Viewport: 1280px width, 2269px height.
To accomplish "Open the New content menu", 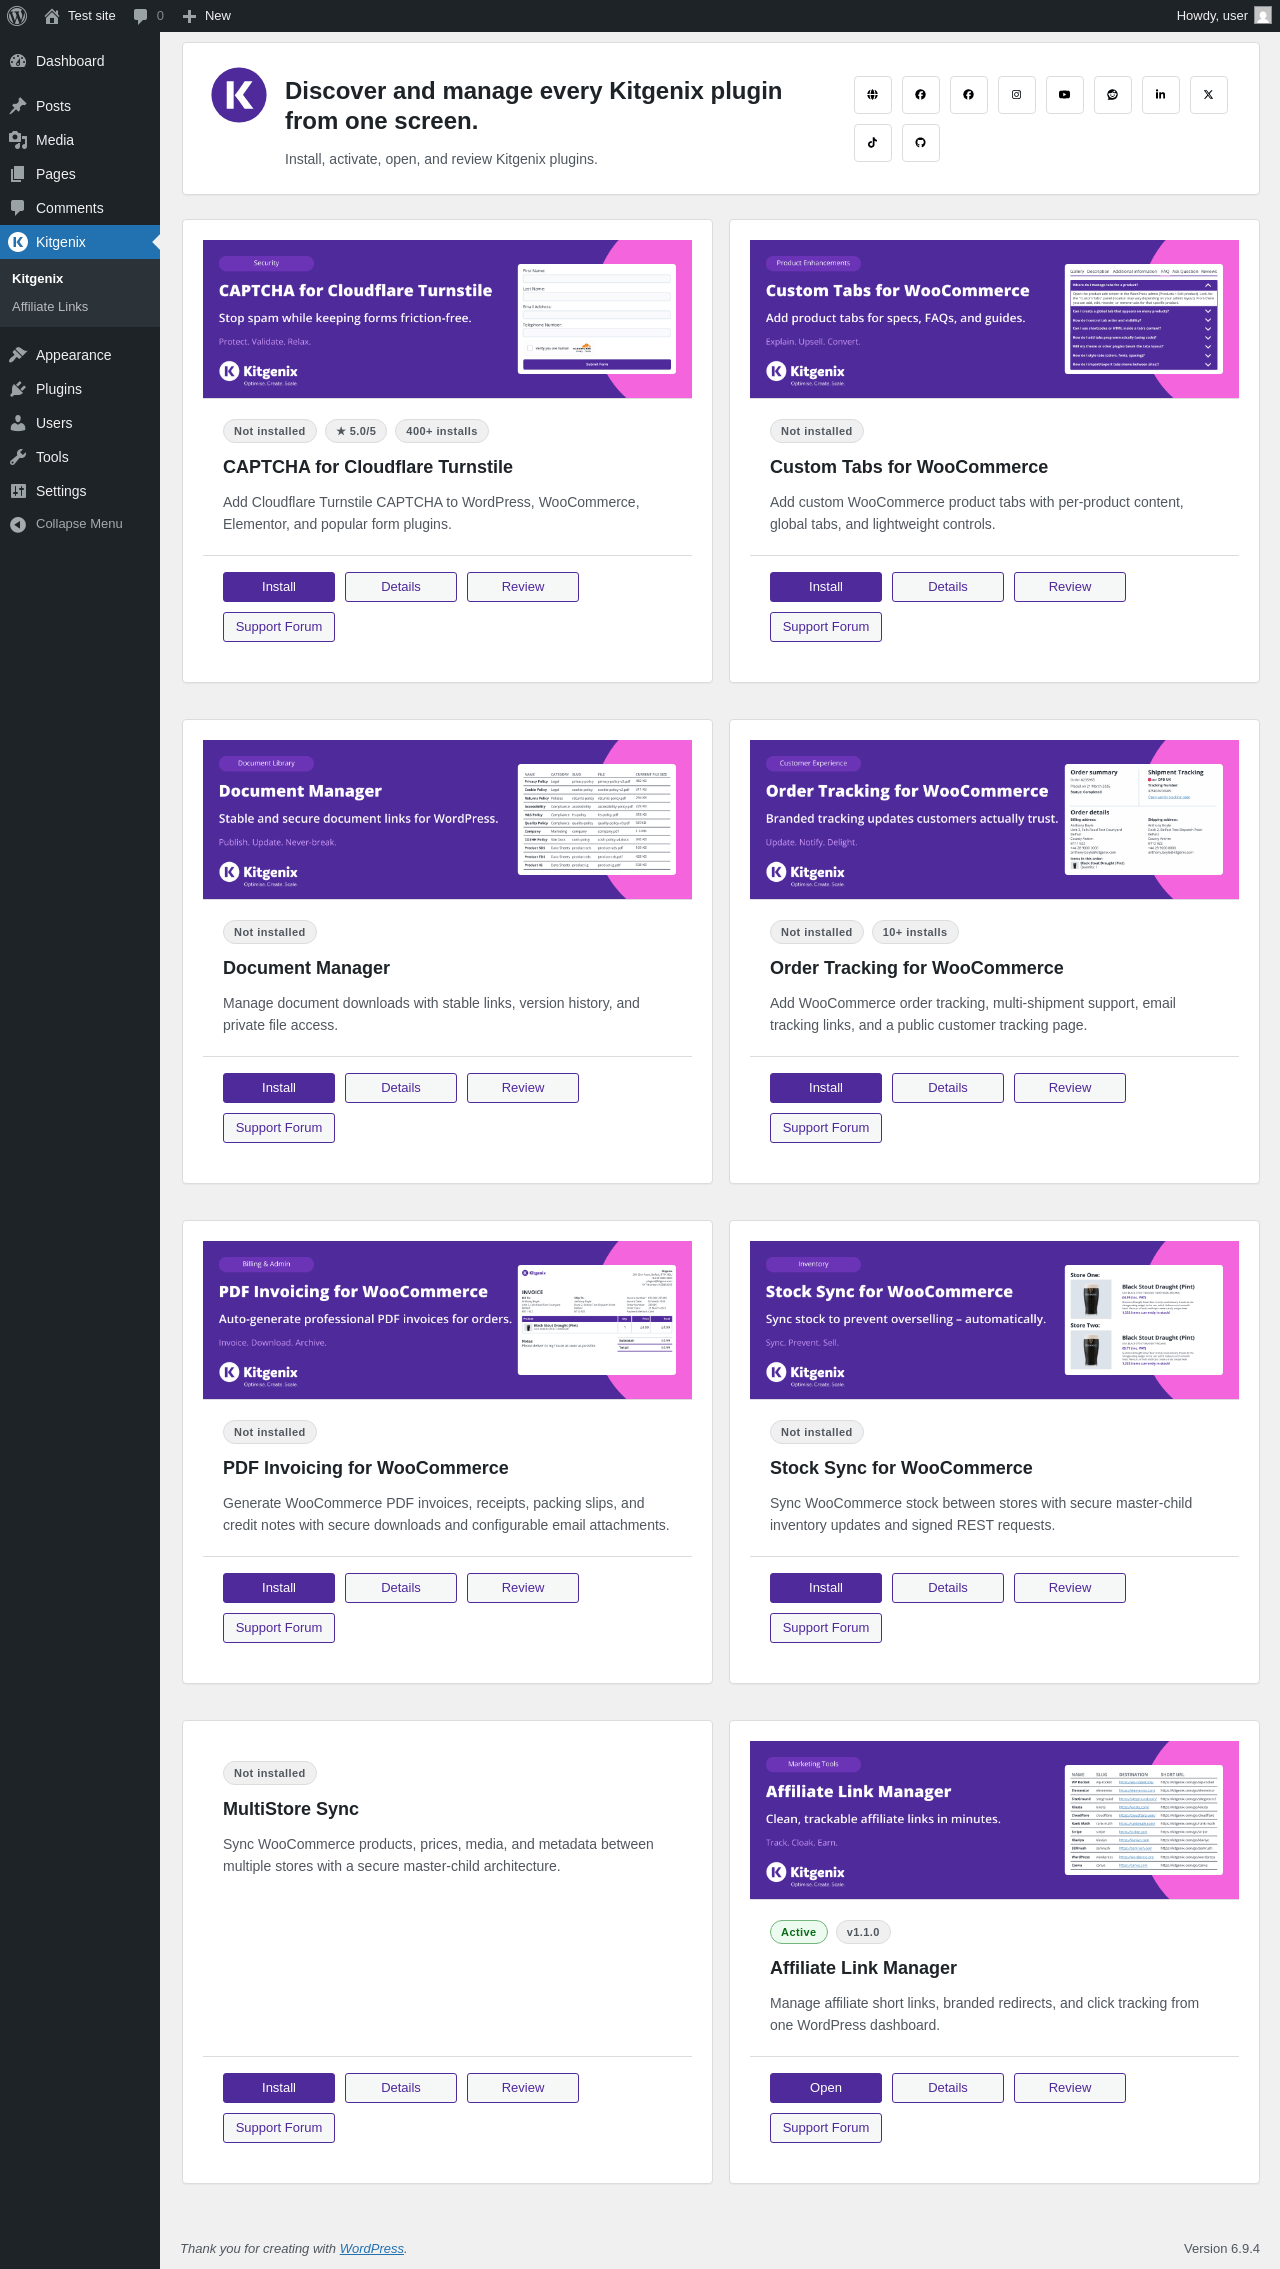I will click(x=206, y=16).
